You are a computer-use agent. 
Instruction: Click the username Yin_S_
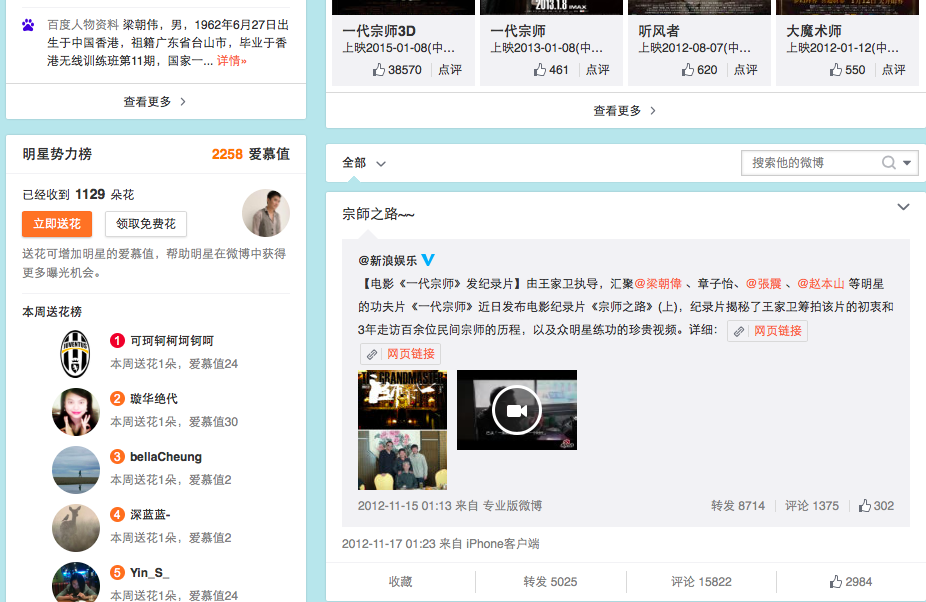click(149, 572)
